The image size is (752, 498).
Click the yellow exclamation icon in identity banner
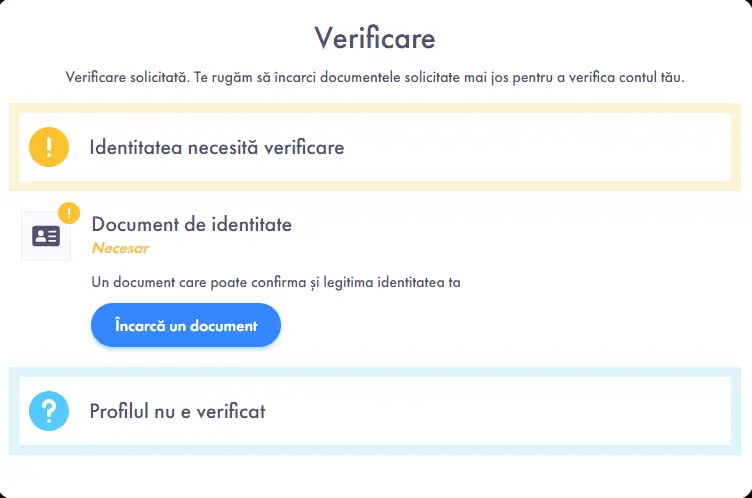(49, 147)
